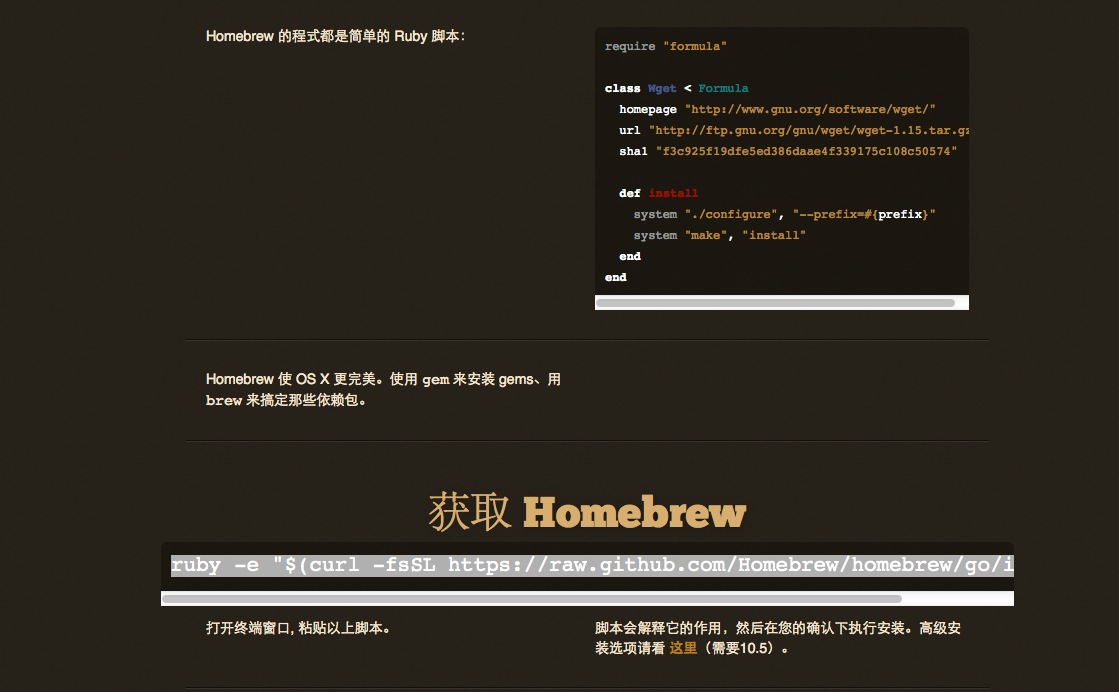Click the system "make", "install" line
Viewport: 1119px width, 692px height.
point(719,235)
